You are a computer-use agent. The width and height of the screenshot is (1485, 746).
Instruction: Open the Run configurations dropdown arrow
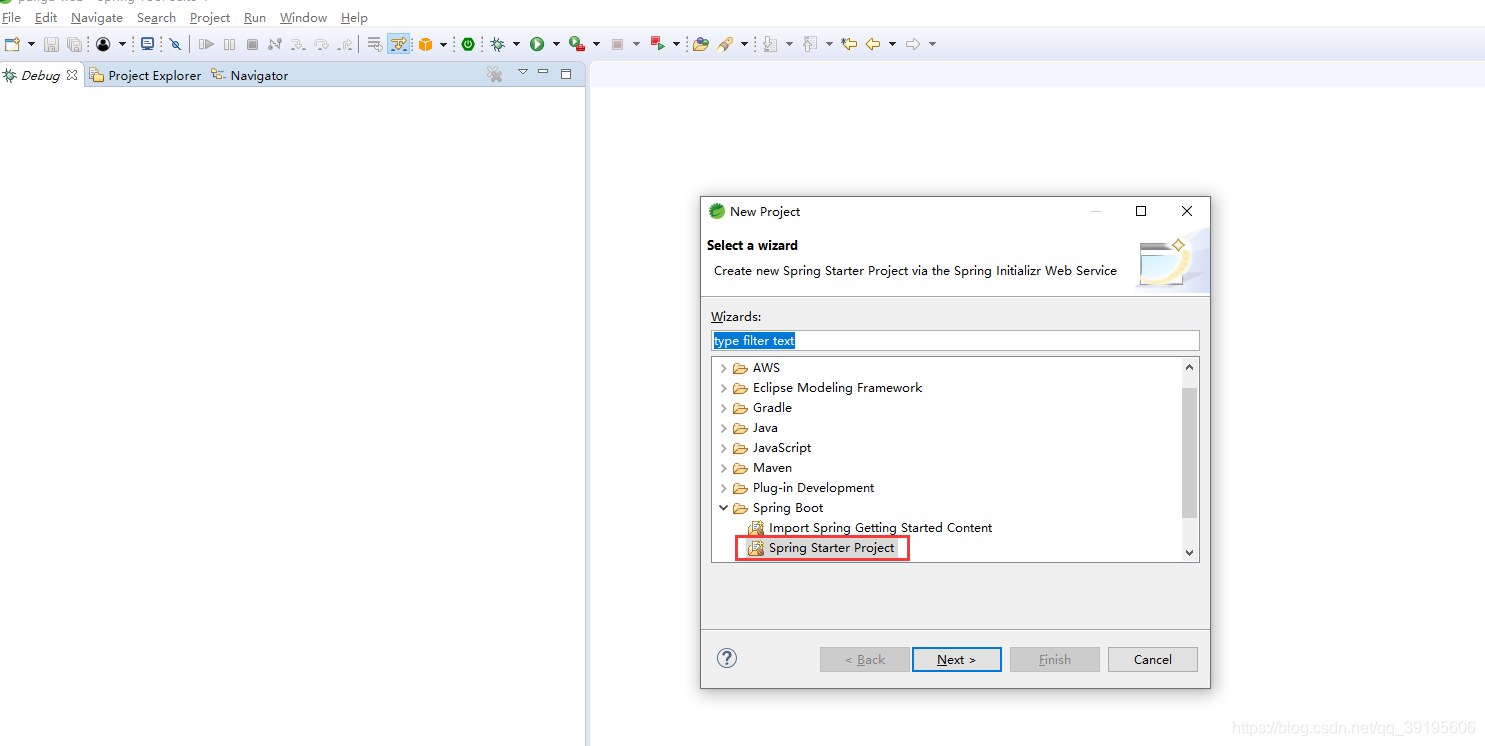pos(556,44)
